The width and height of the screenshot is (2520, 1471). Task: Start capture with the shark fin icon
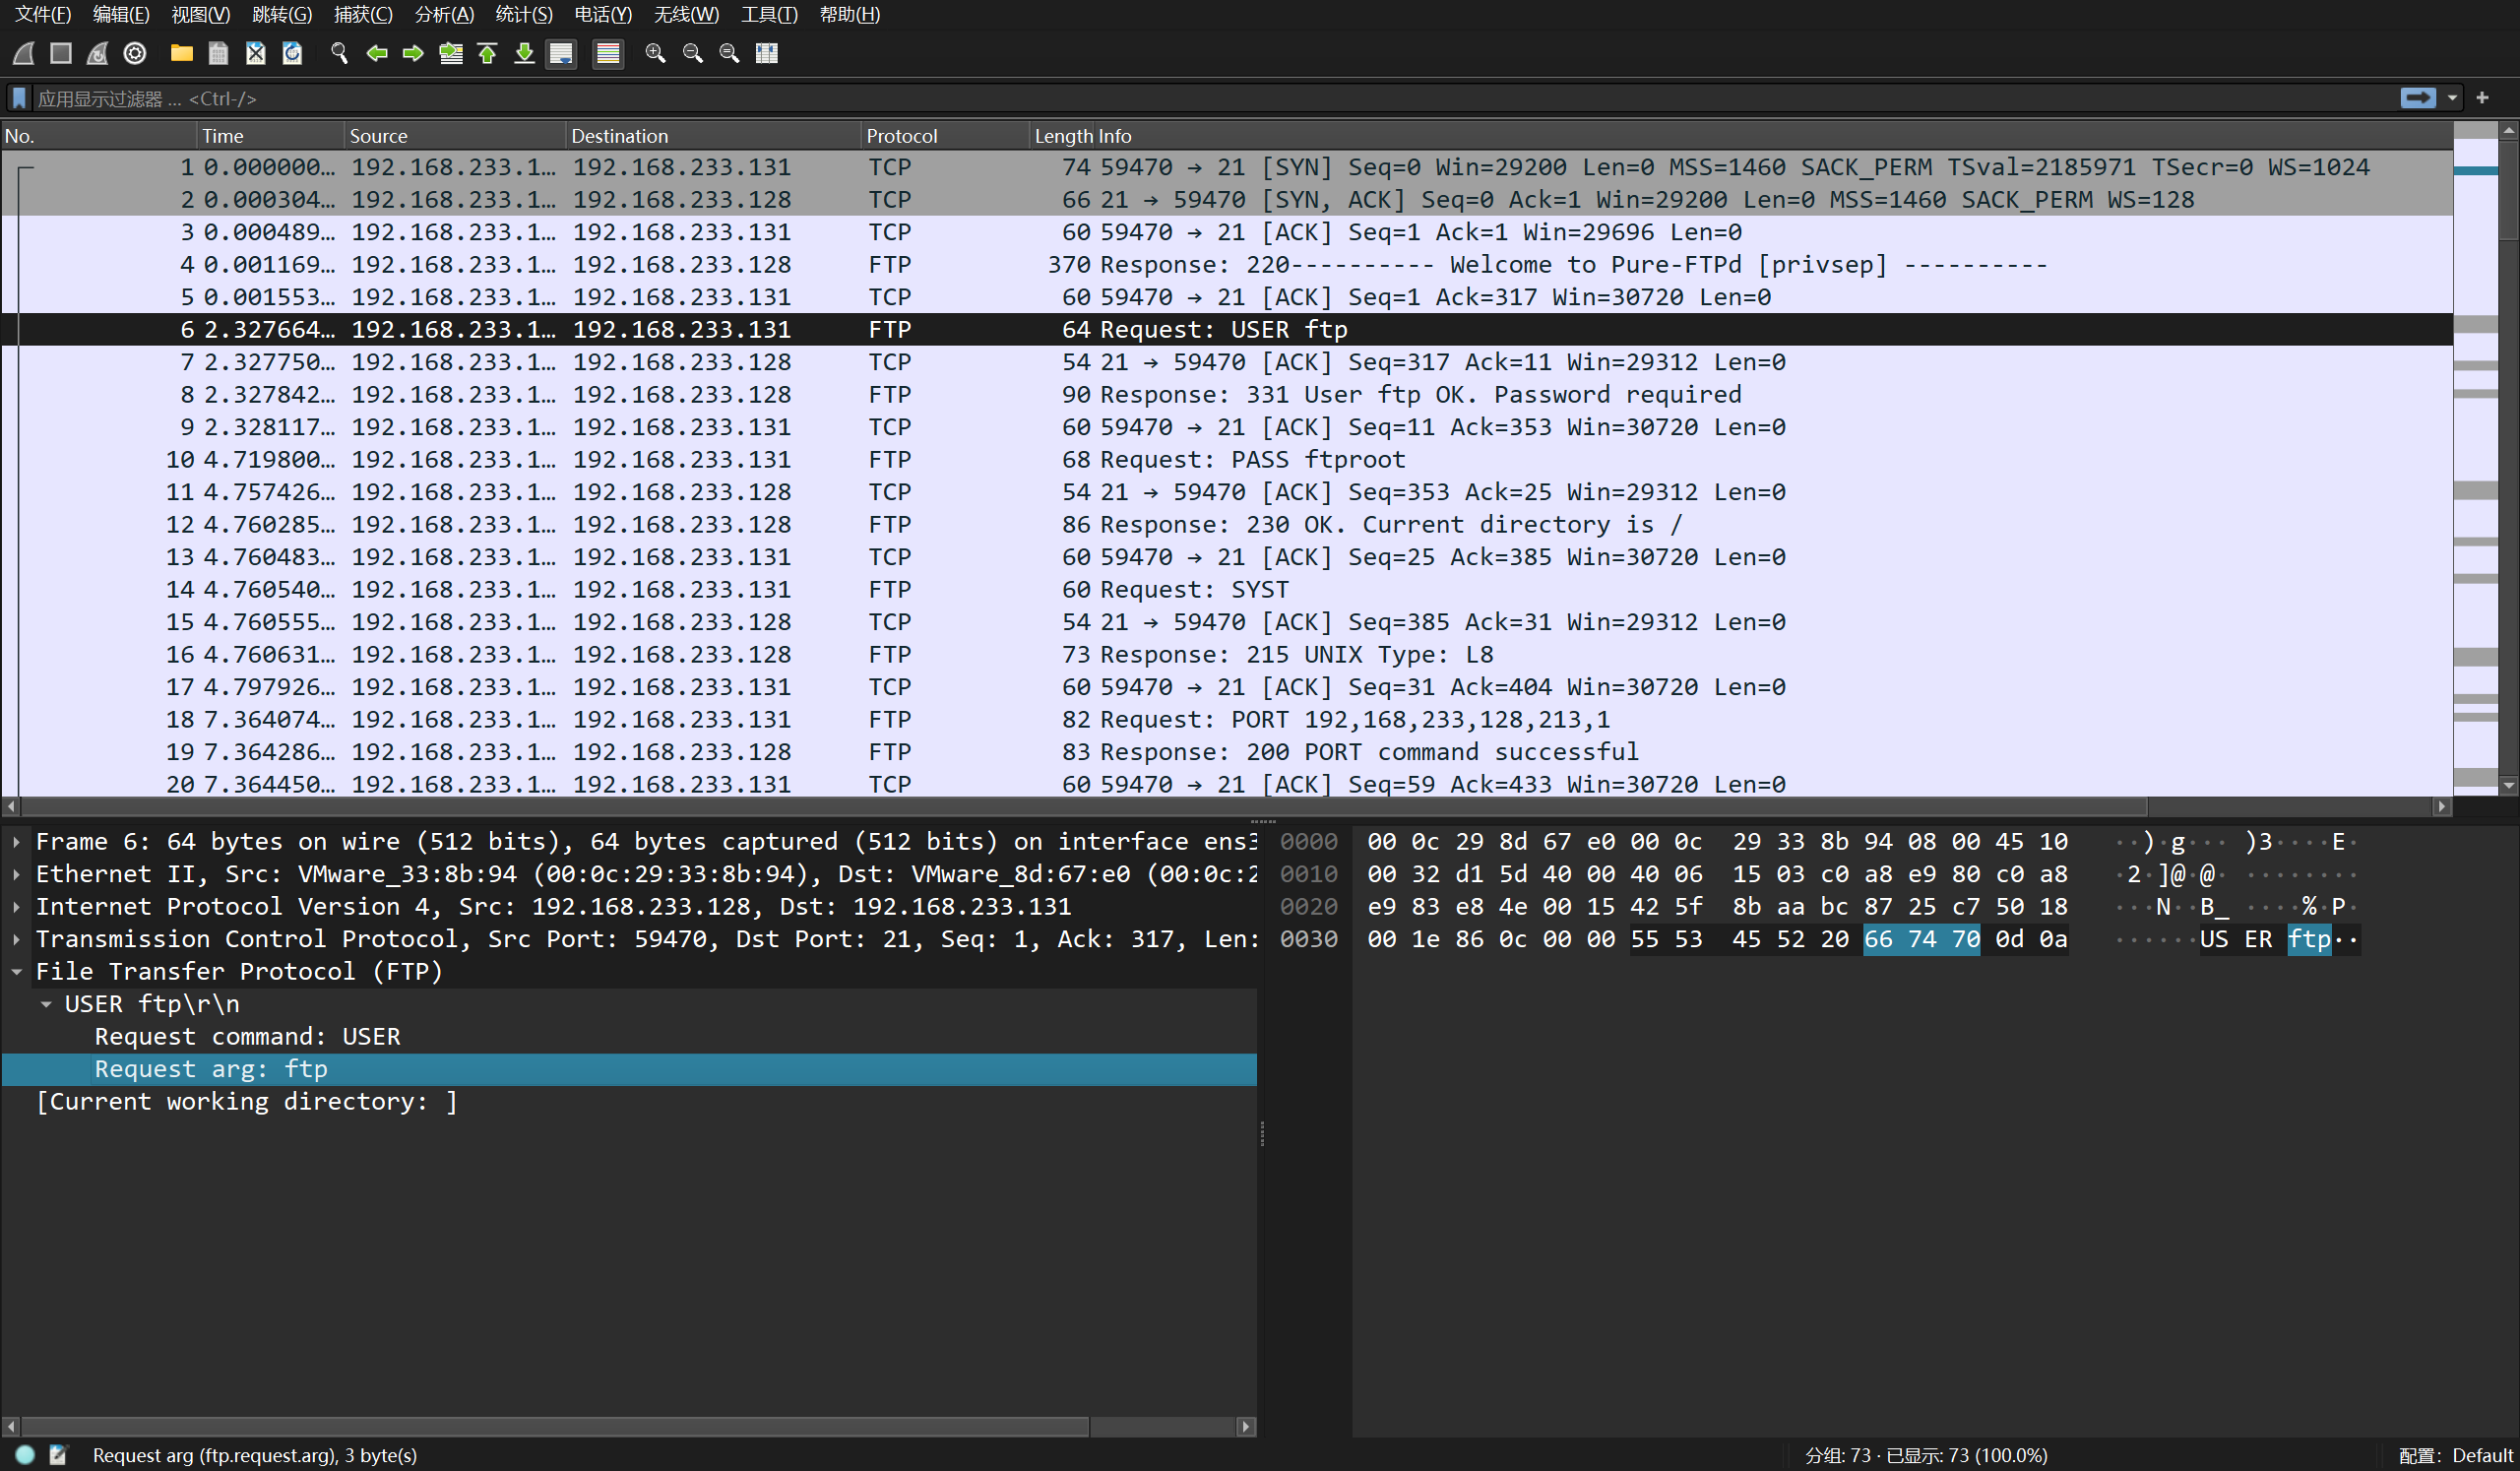(x=24, y=53)
